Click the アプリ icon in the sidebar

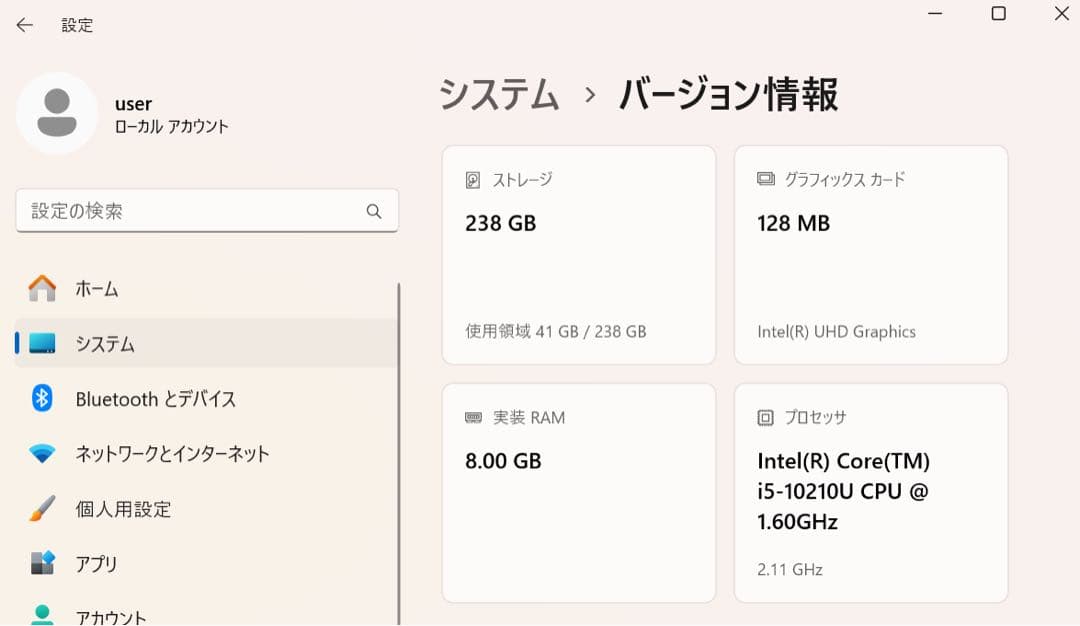[x=41, y=564]
